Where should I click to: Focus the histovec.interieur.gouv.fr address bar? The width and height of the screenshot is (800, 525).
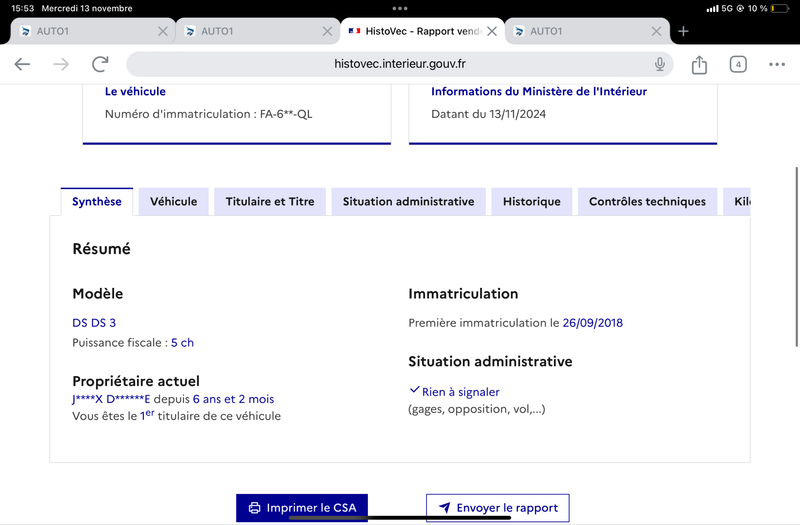click(x=399, y=64)
